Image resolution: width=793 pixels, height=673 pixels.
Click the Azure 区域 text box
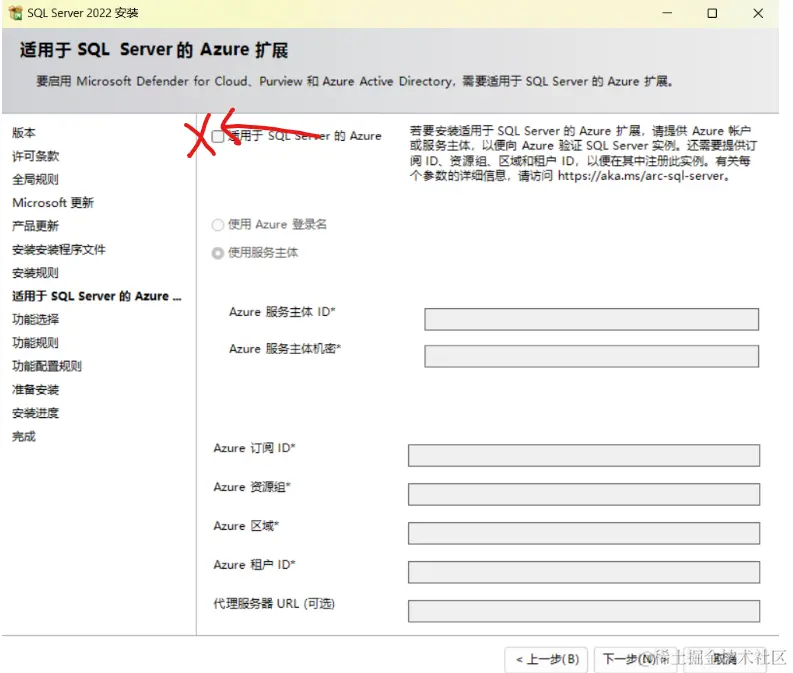(x=584, y=533)
